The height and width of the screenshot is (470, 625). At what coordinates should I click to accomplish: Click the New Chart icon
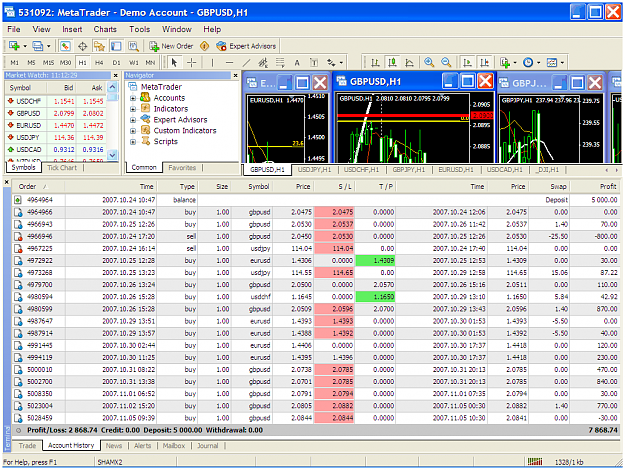click(14, 46)
